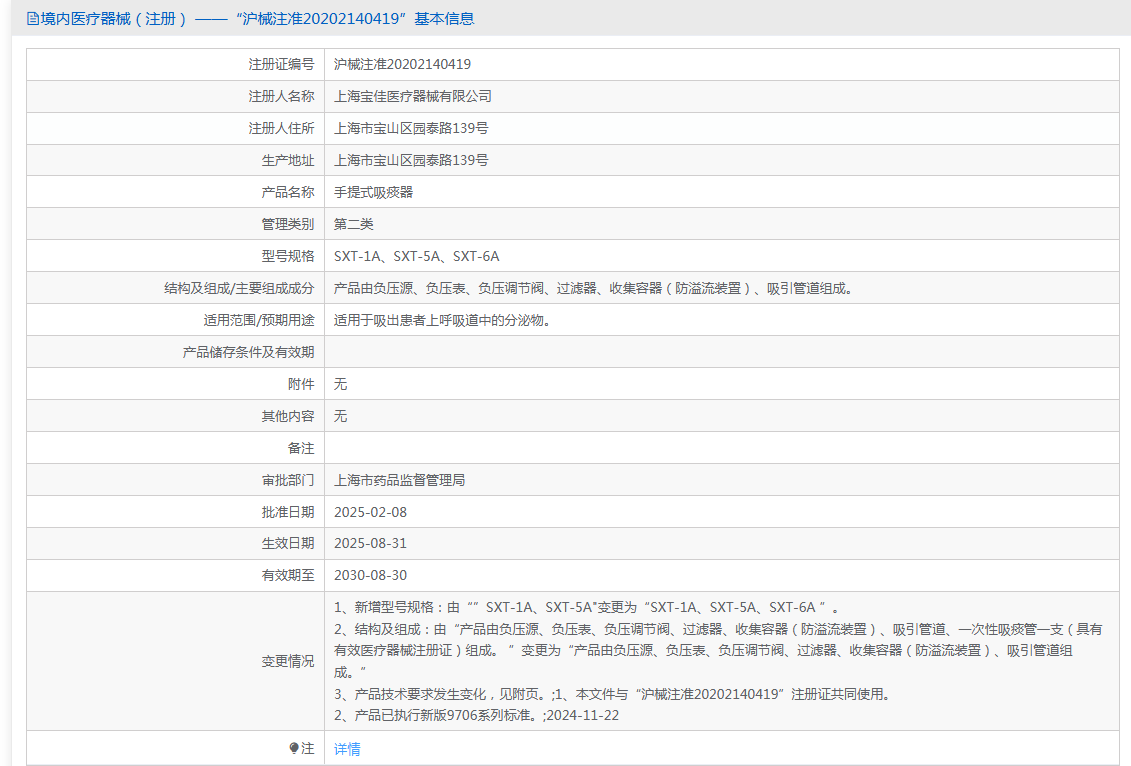This screenshot has width=1131, height=766.
Task: Select registration number 沪械注准20202140419 value
Action: pos(402,64)
